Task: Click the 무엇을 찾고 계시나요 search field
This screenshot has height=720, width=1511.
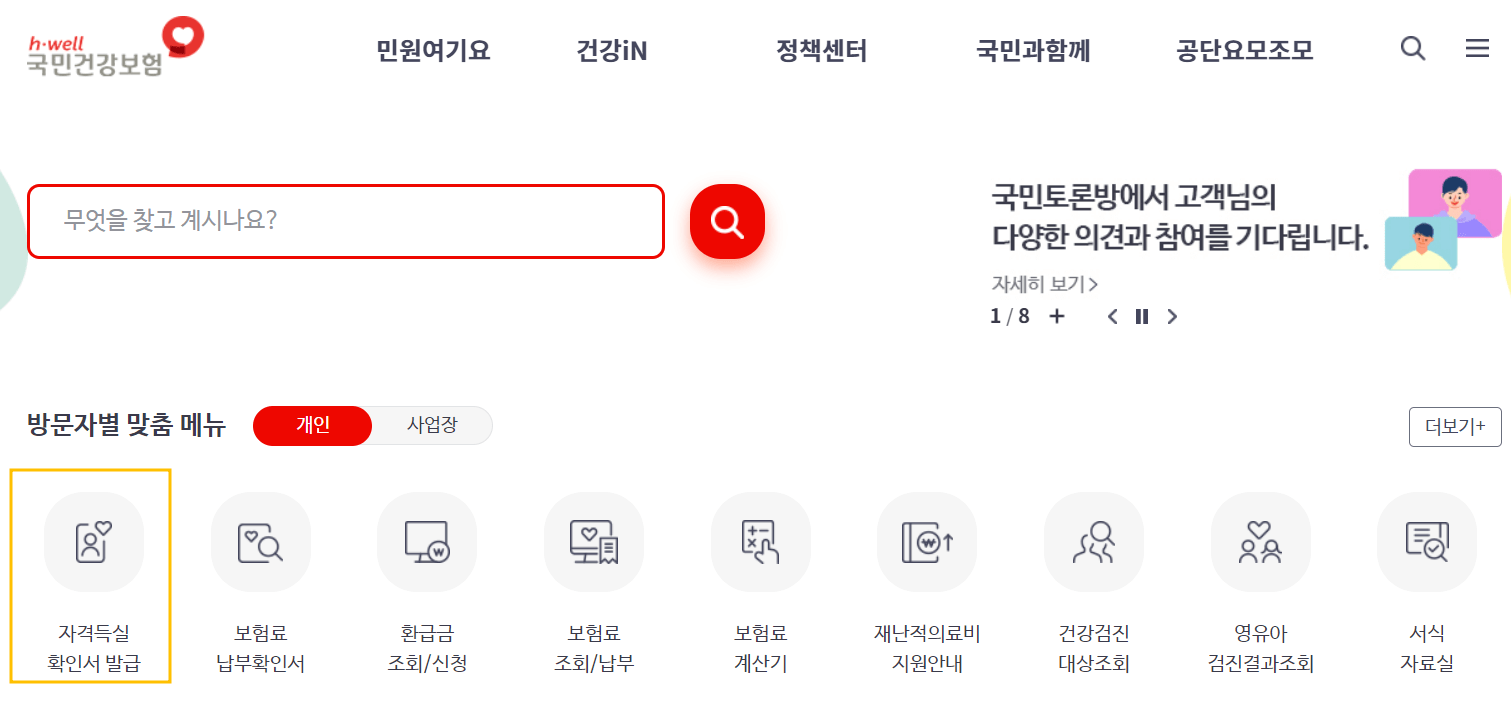Action: 345,221
